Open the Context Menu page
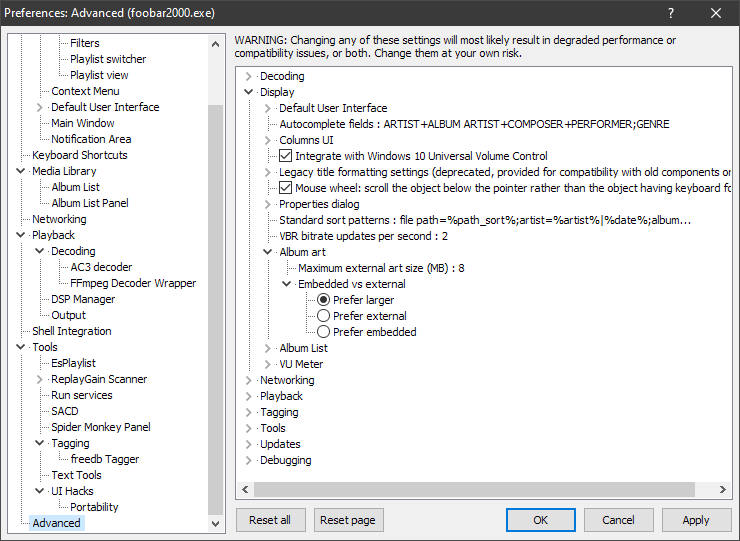This screenshot has height=541, width=740. [x=85, y=91]
